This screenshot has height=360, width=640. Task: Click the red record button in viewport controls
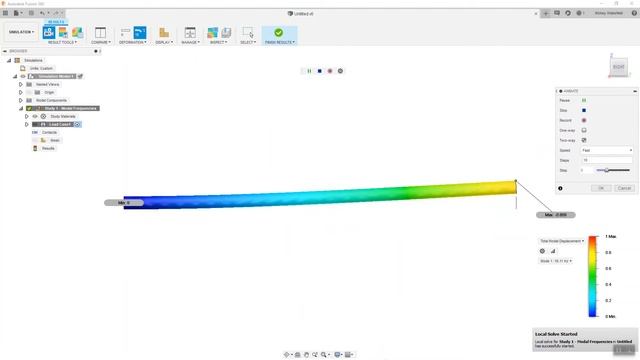[330, 71]
